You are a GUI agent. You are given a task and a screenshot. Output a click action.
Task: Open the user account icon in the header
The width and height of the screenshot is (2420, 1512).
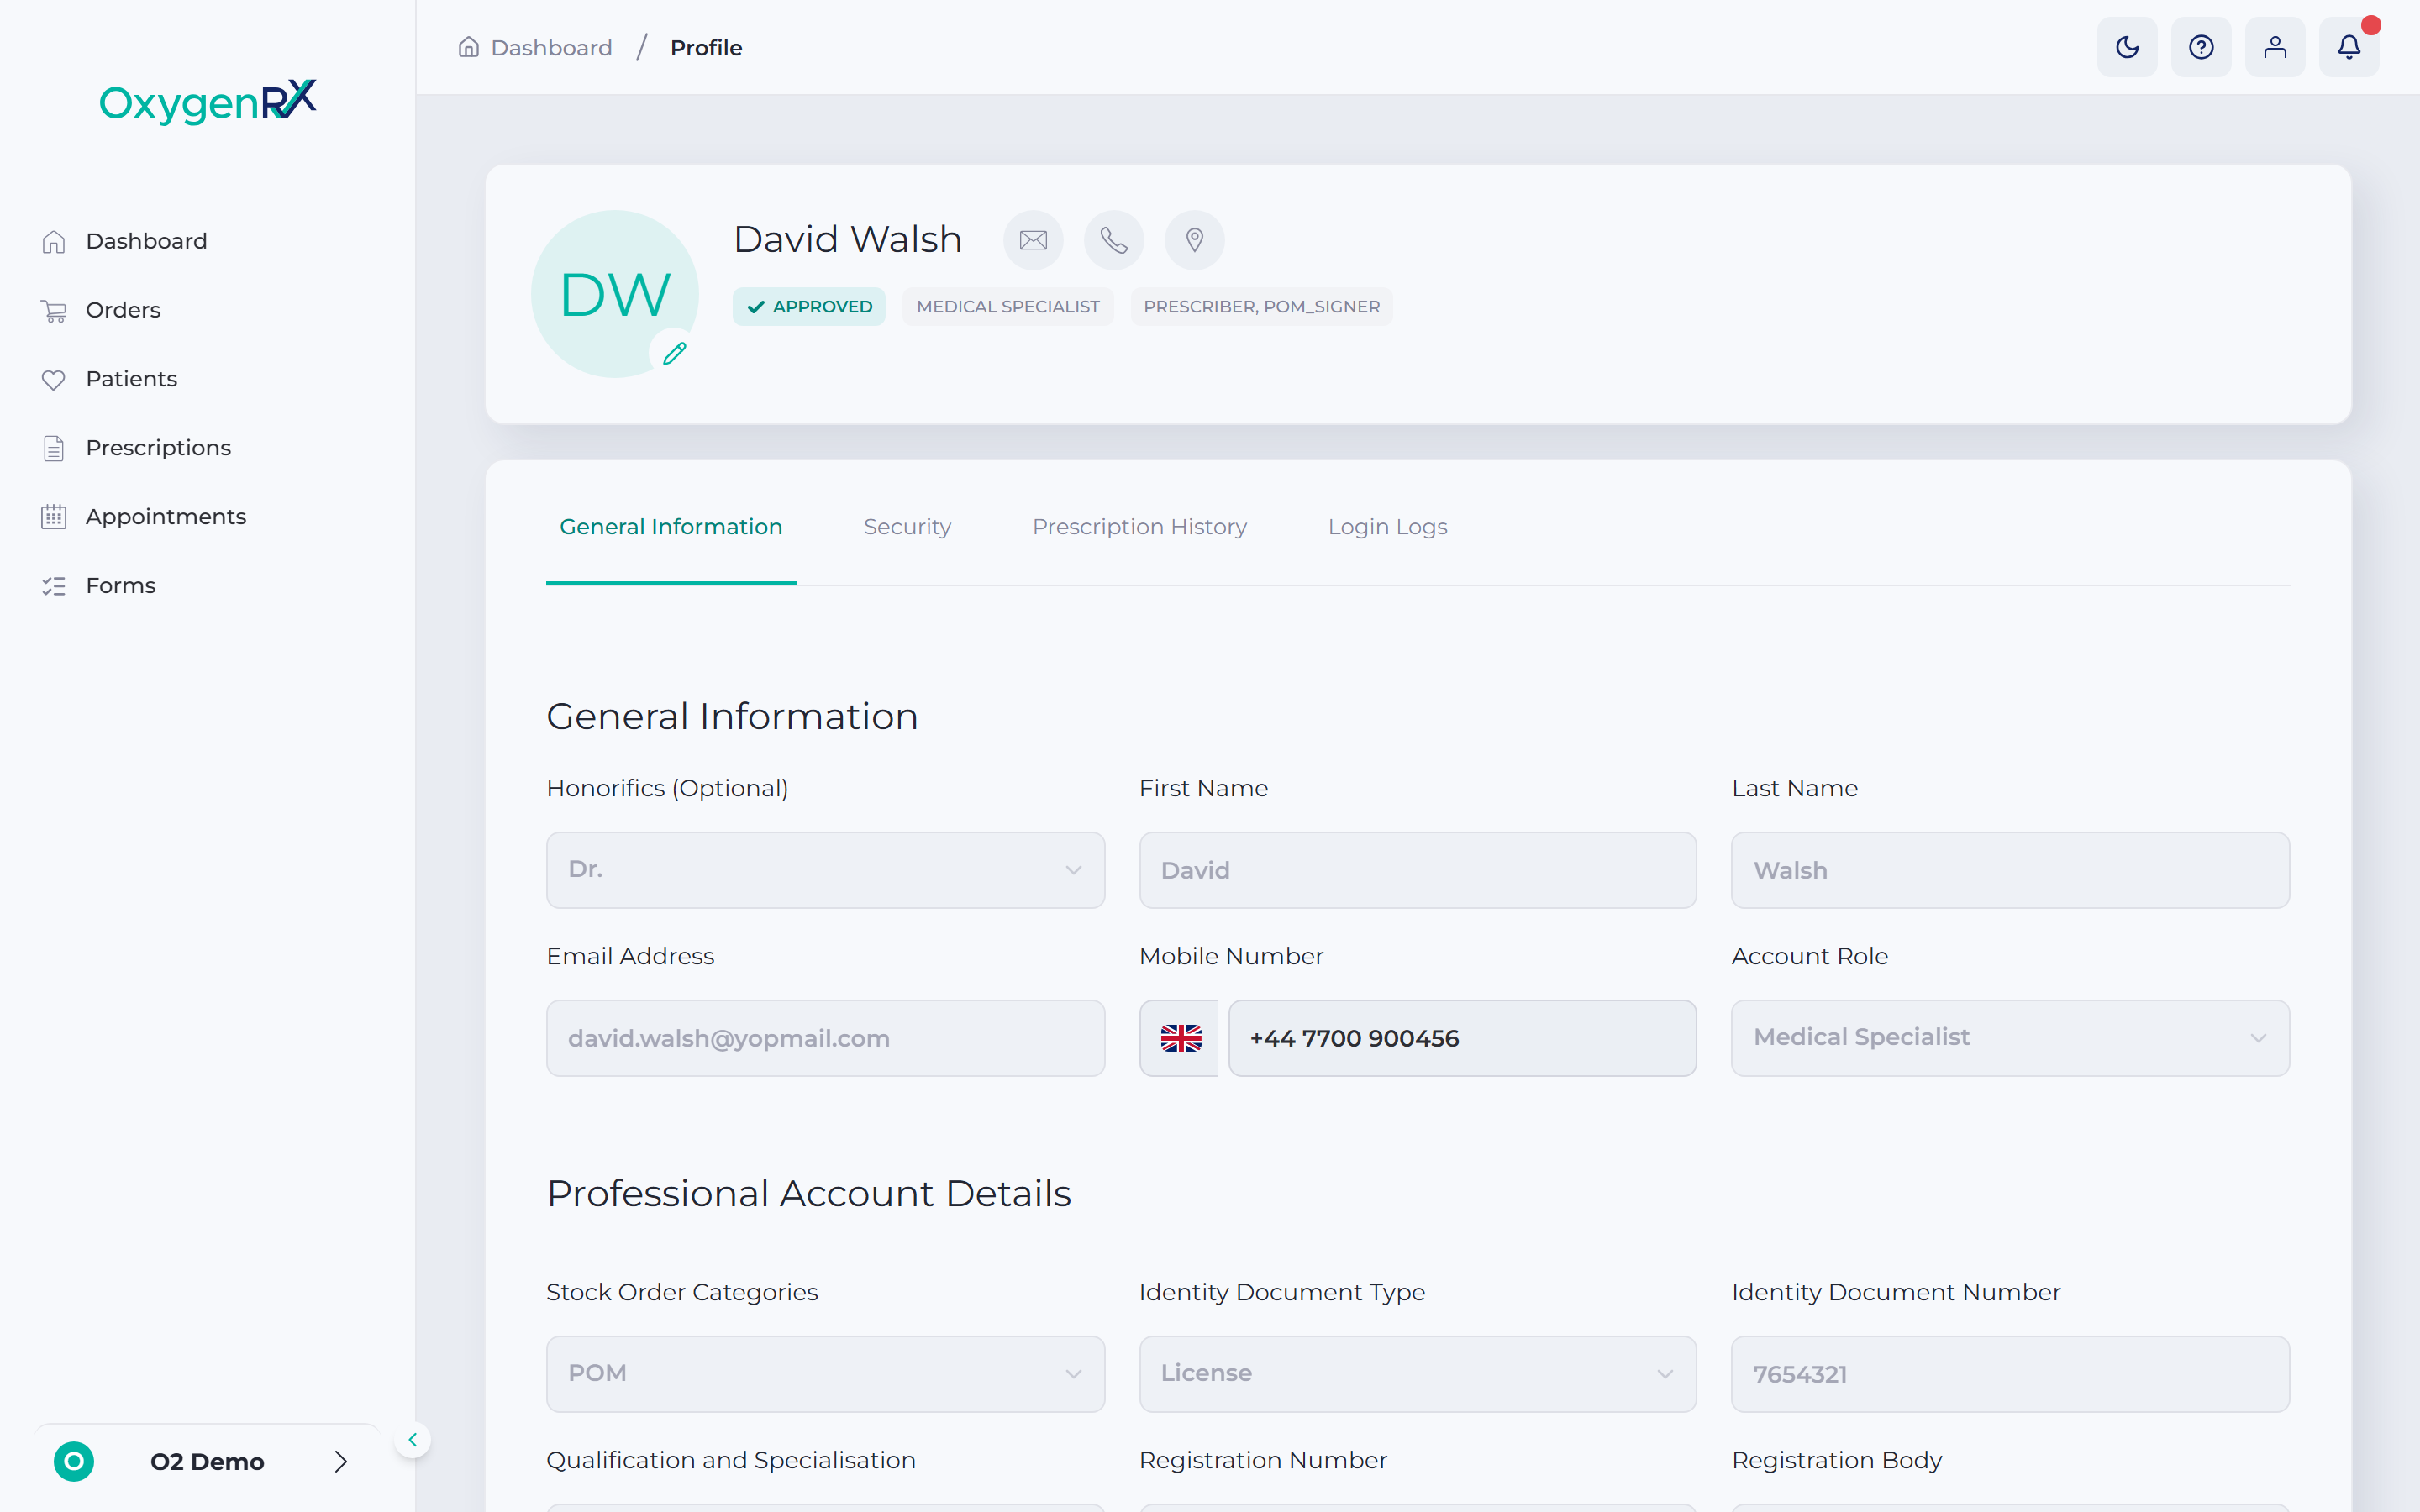[x=2275, y=47]
